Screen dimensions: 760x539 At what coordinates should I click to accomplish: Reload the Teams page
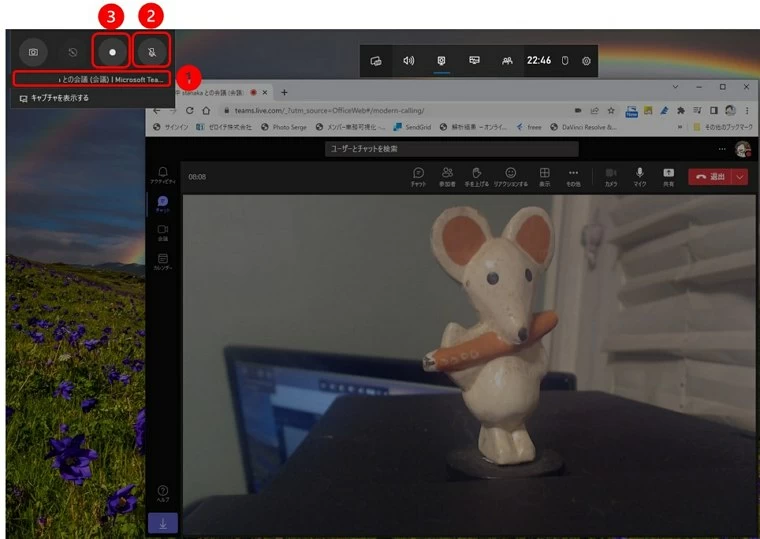point(190,111)
